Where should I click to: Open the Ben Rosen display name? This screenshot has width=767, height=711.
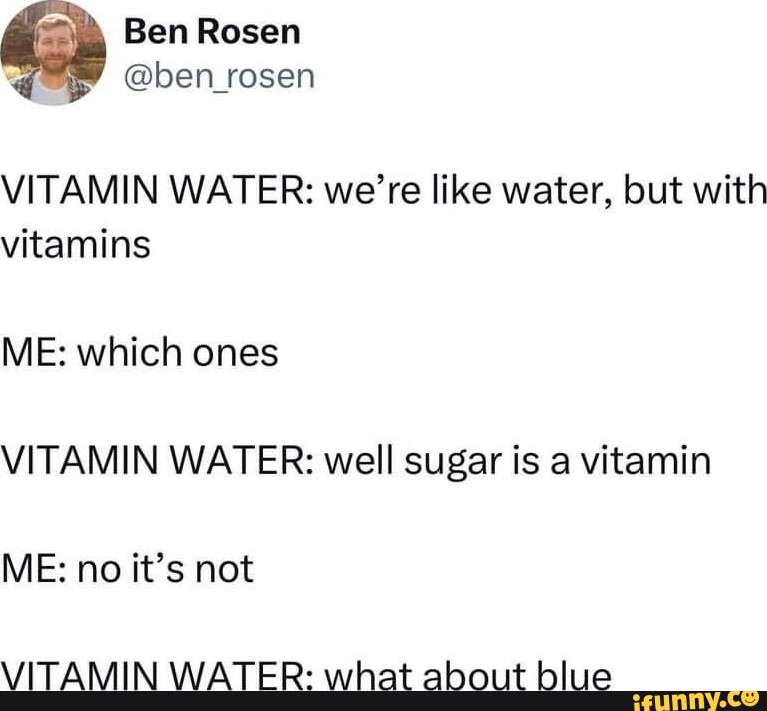[x=212, y=32]
